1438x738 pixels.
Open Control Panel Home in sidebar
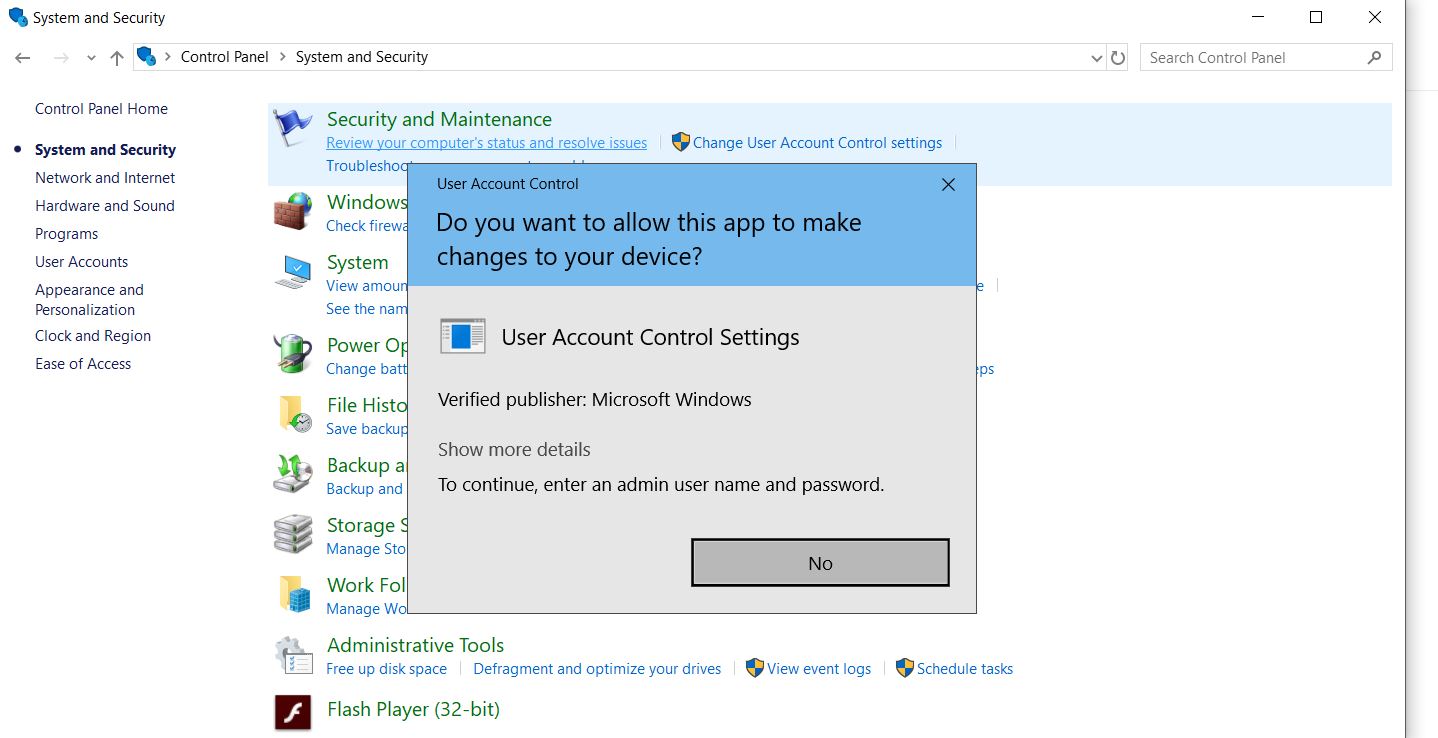click(x=101, y=109)
